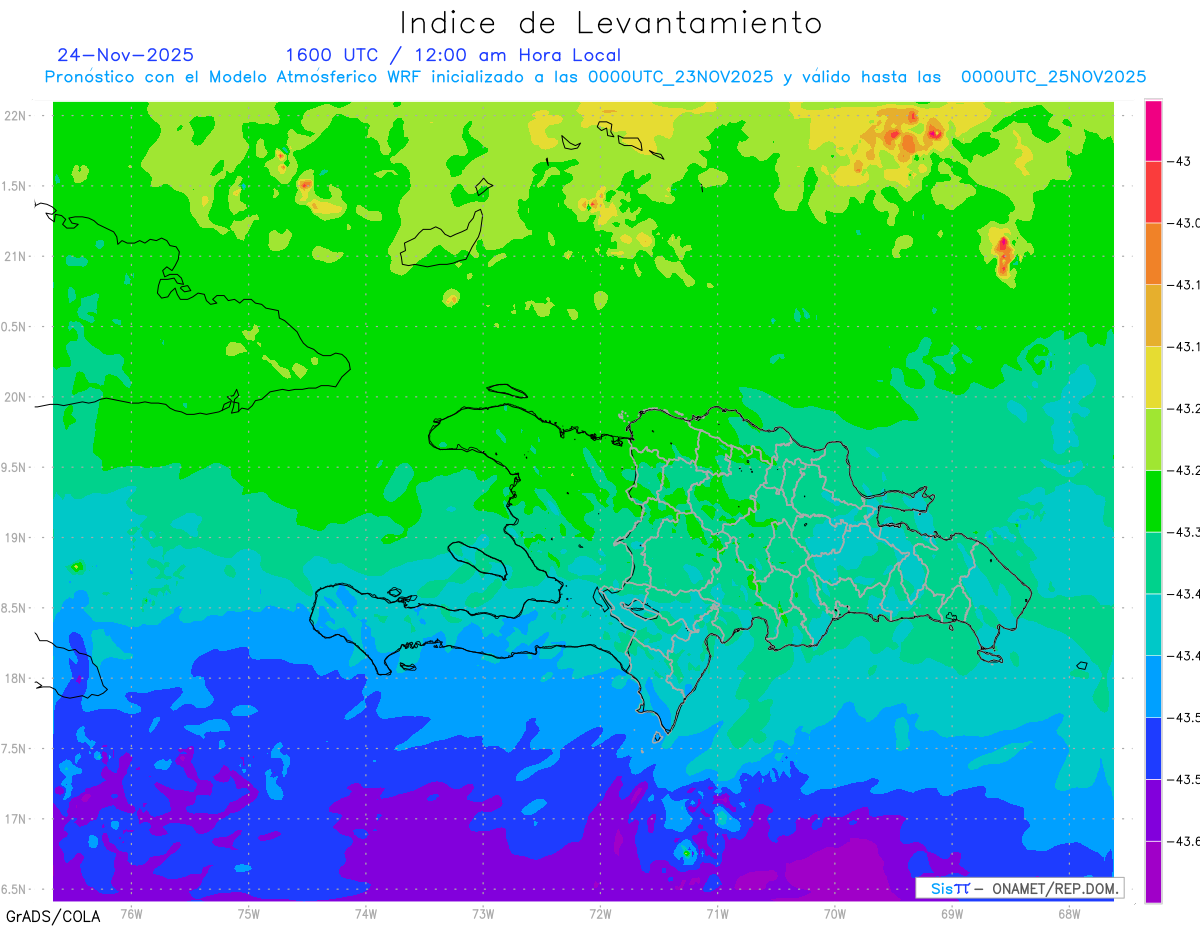The height and width of the screenshot is (927, 1200).
Task: Click the forecast line beginning "Pronostico con el Modelo"
Action: coord(595,77)
